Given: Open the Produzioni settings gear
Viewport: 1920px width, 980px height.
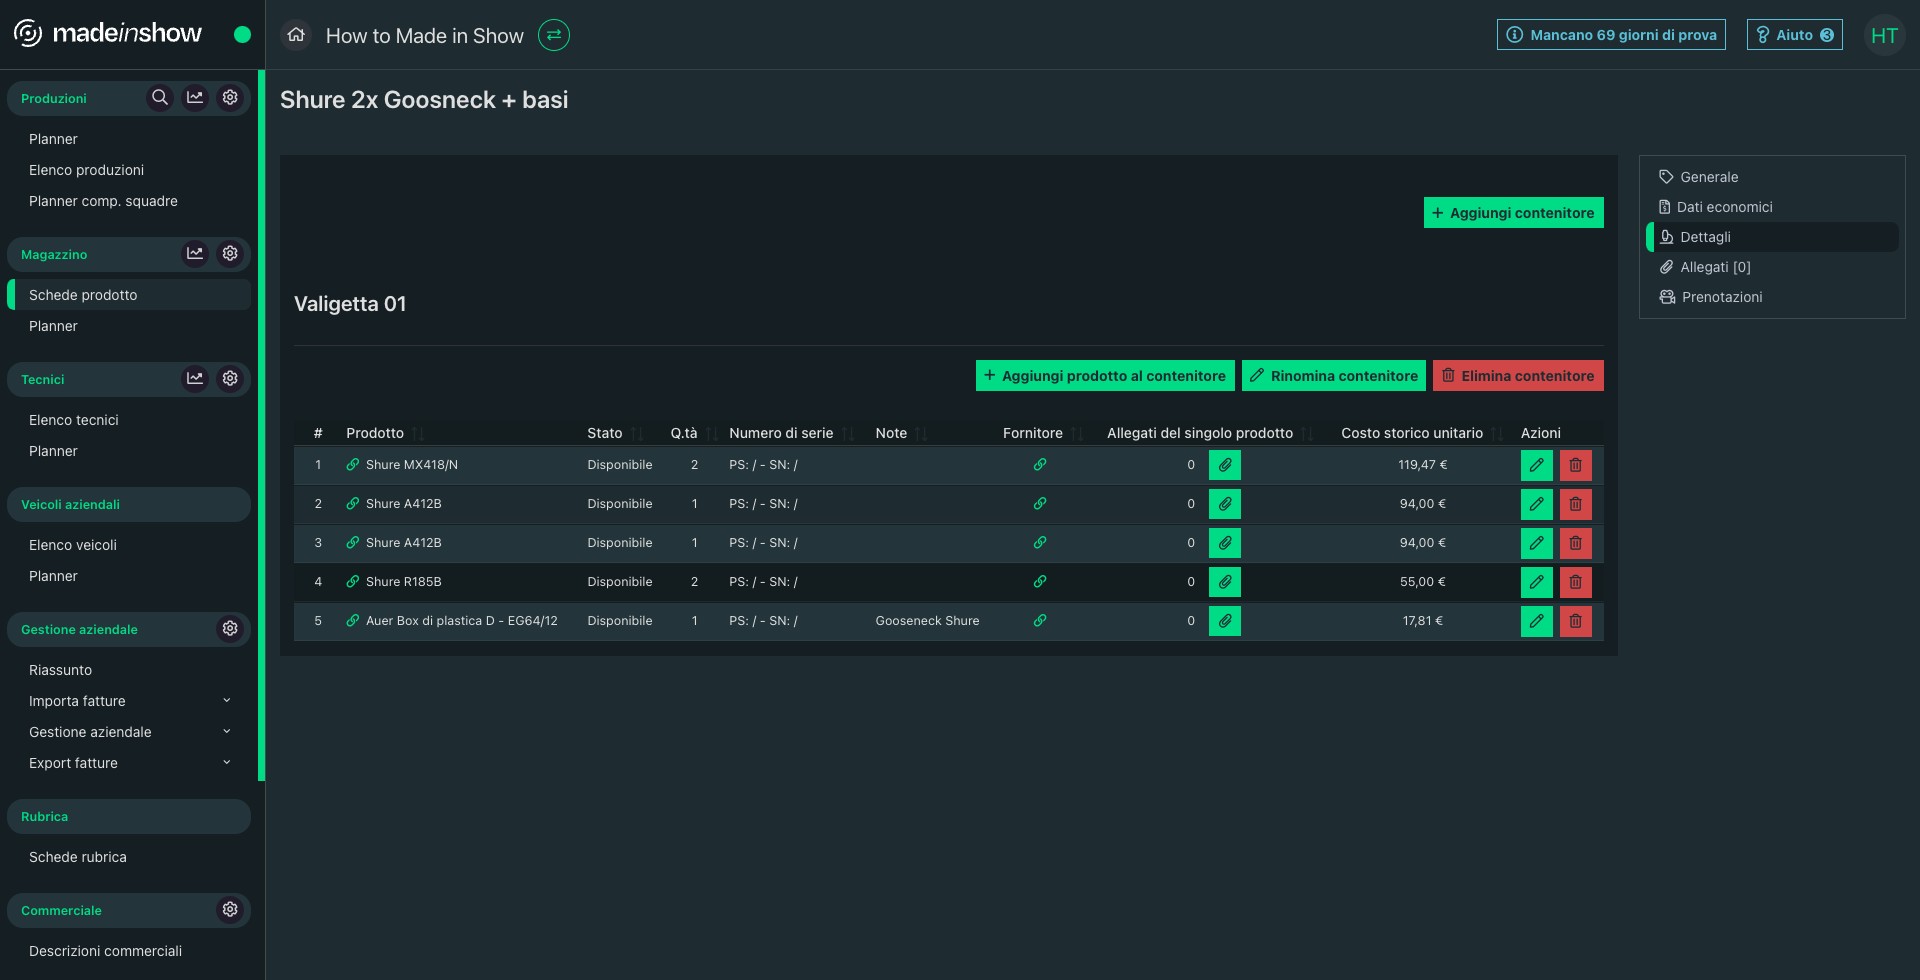Looking at the screenshot, I should (x=230, y=97).
